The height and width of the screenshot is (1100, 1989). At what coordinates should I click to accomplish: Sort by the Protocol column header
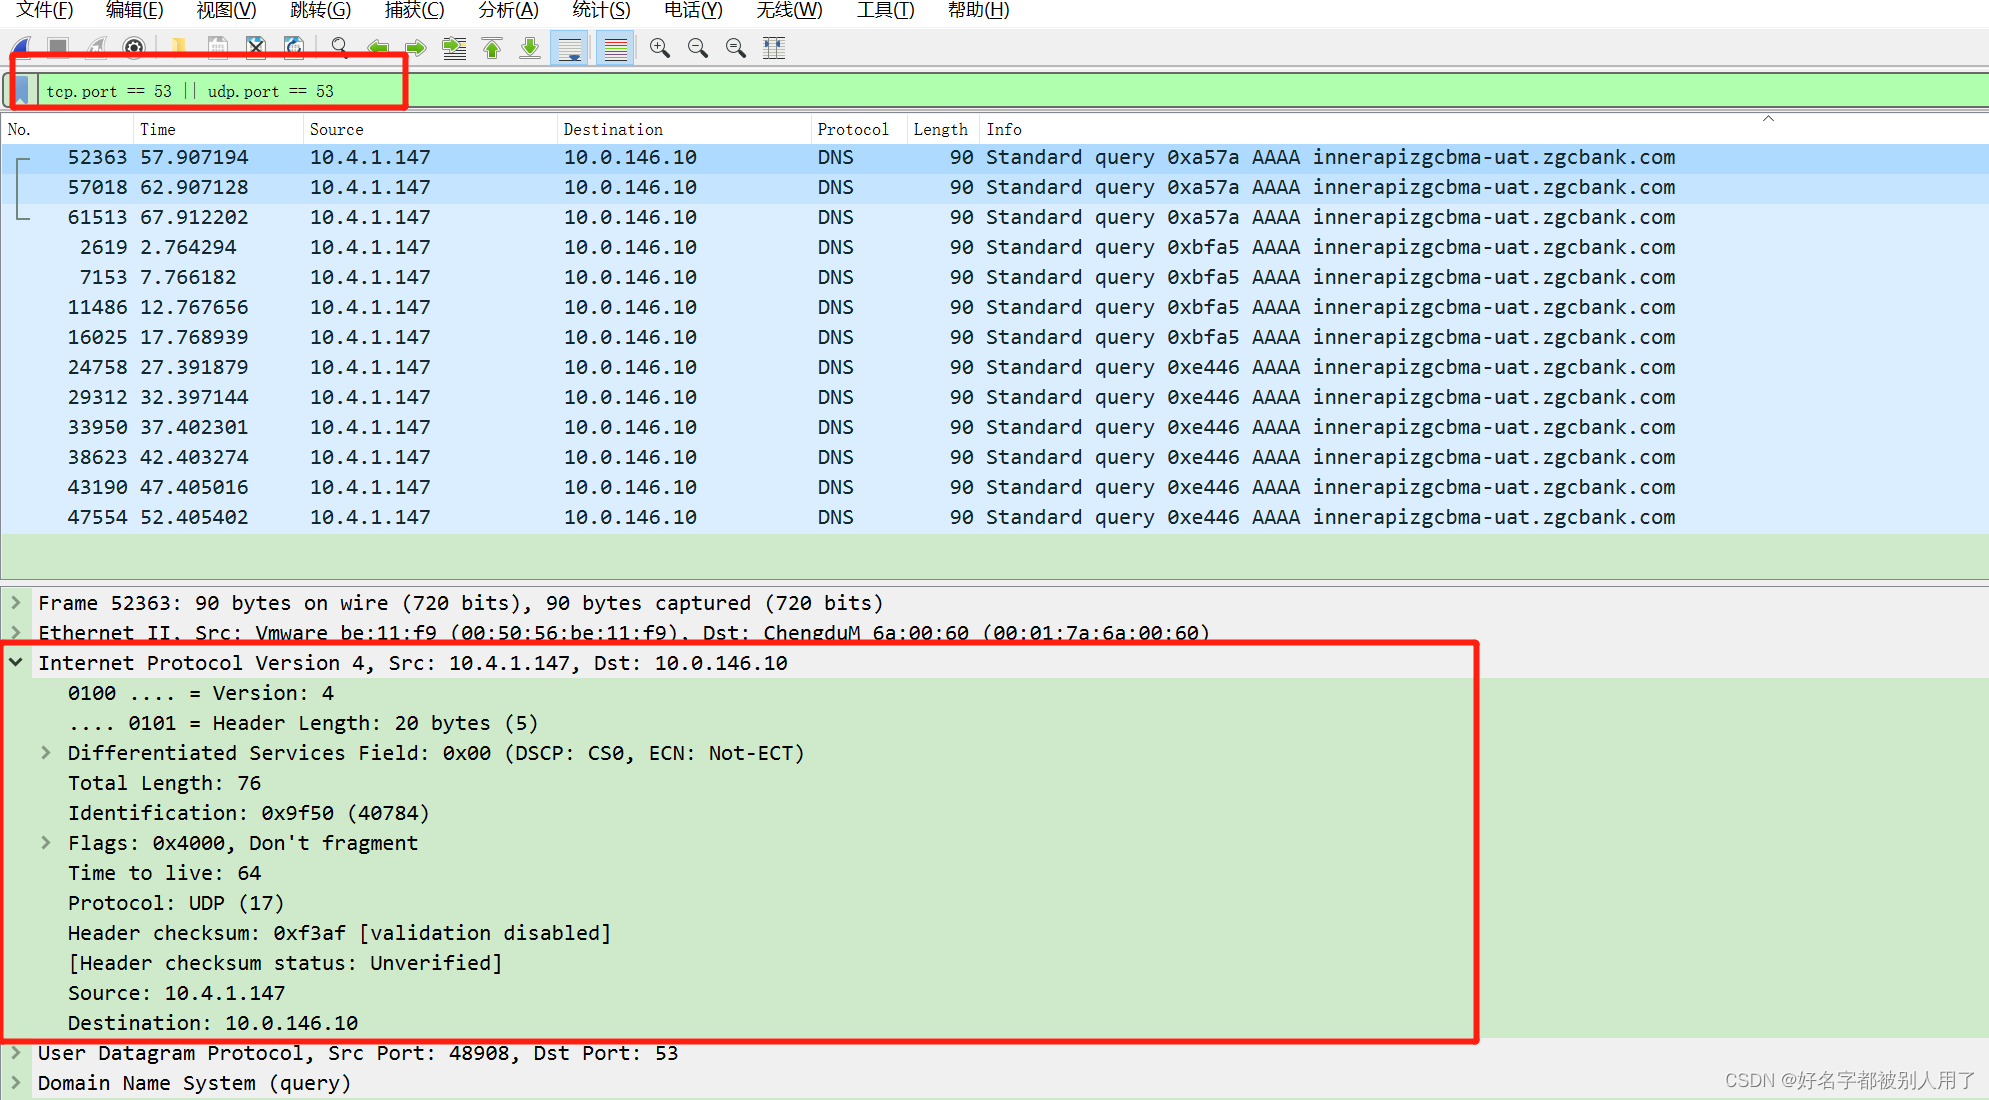point(852,129)
